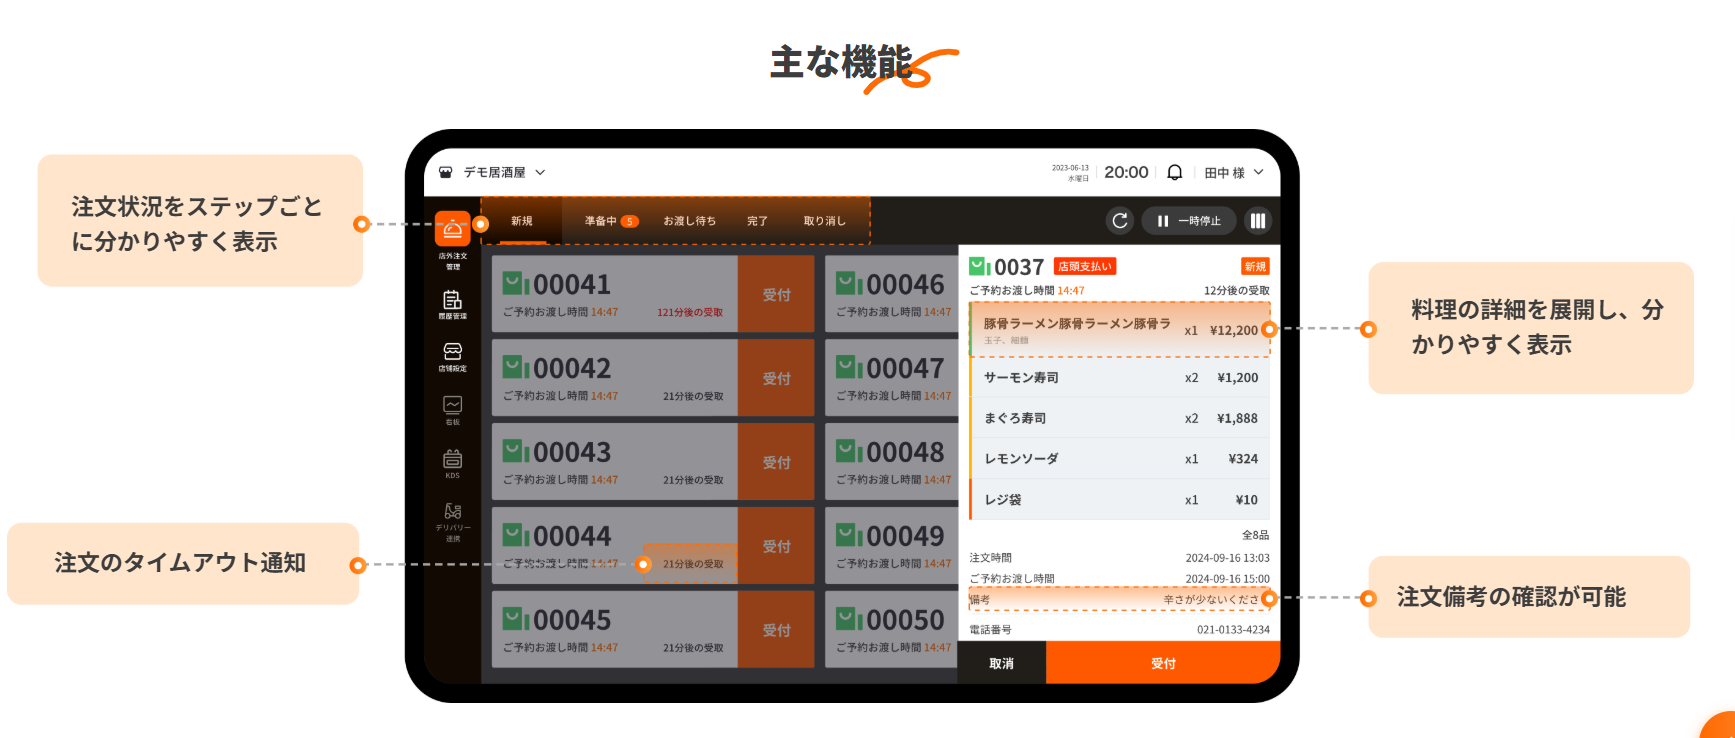Screen dimensions: 1735x738
Task: Select the 豚骨ラーメン item row
Action: [1120, 329]
